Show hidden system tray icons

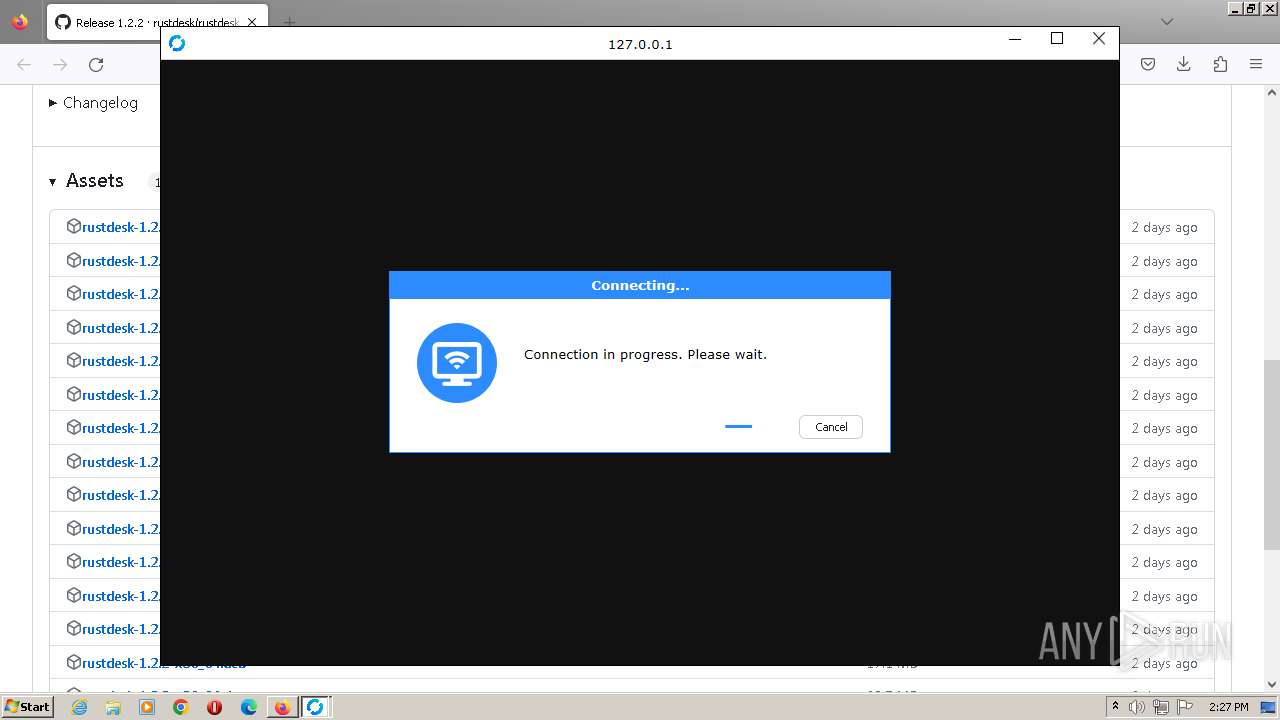coord(1116,707)
